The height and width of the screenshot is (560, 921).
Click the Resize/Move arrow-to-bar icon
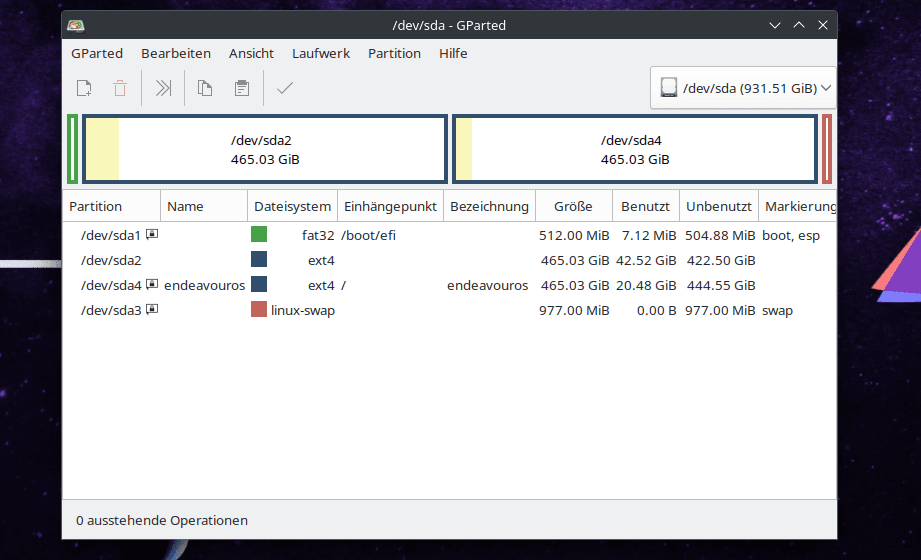coord(163,88)
